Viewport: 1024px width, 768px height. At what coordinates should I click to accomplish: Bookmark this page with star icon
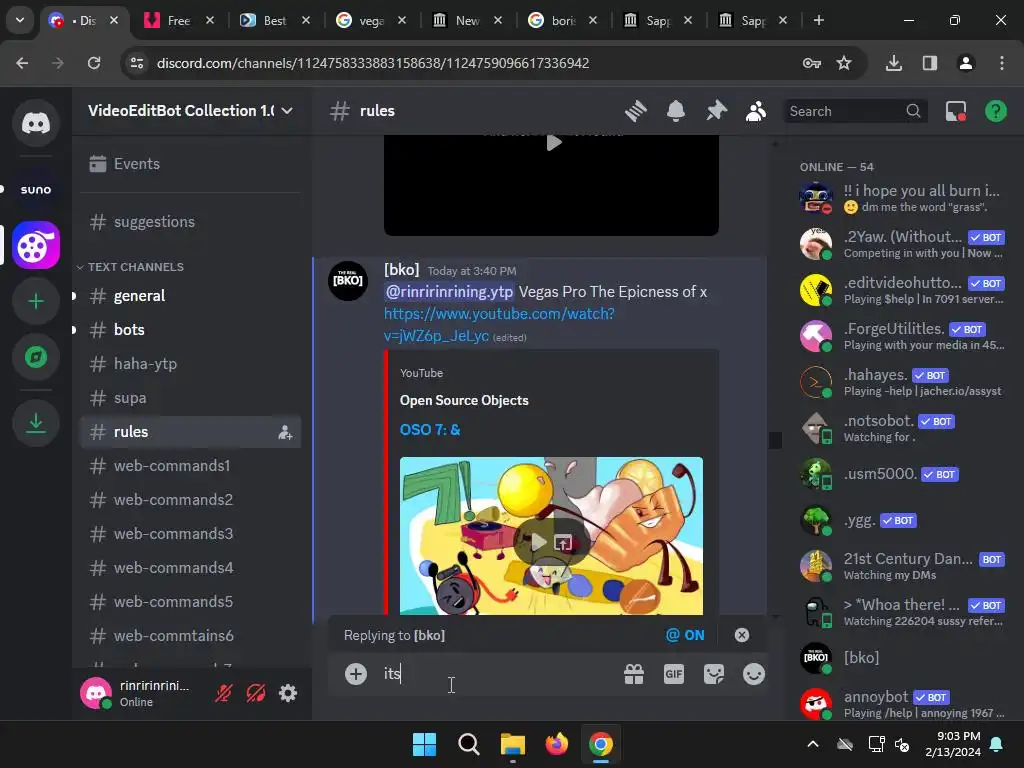(844, 63)
